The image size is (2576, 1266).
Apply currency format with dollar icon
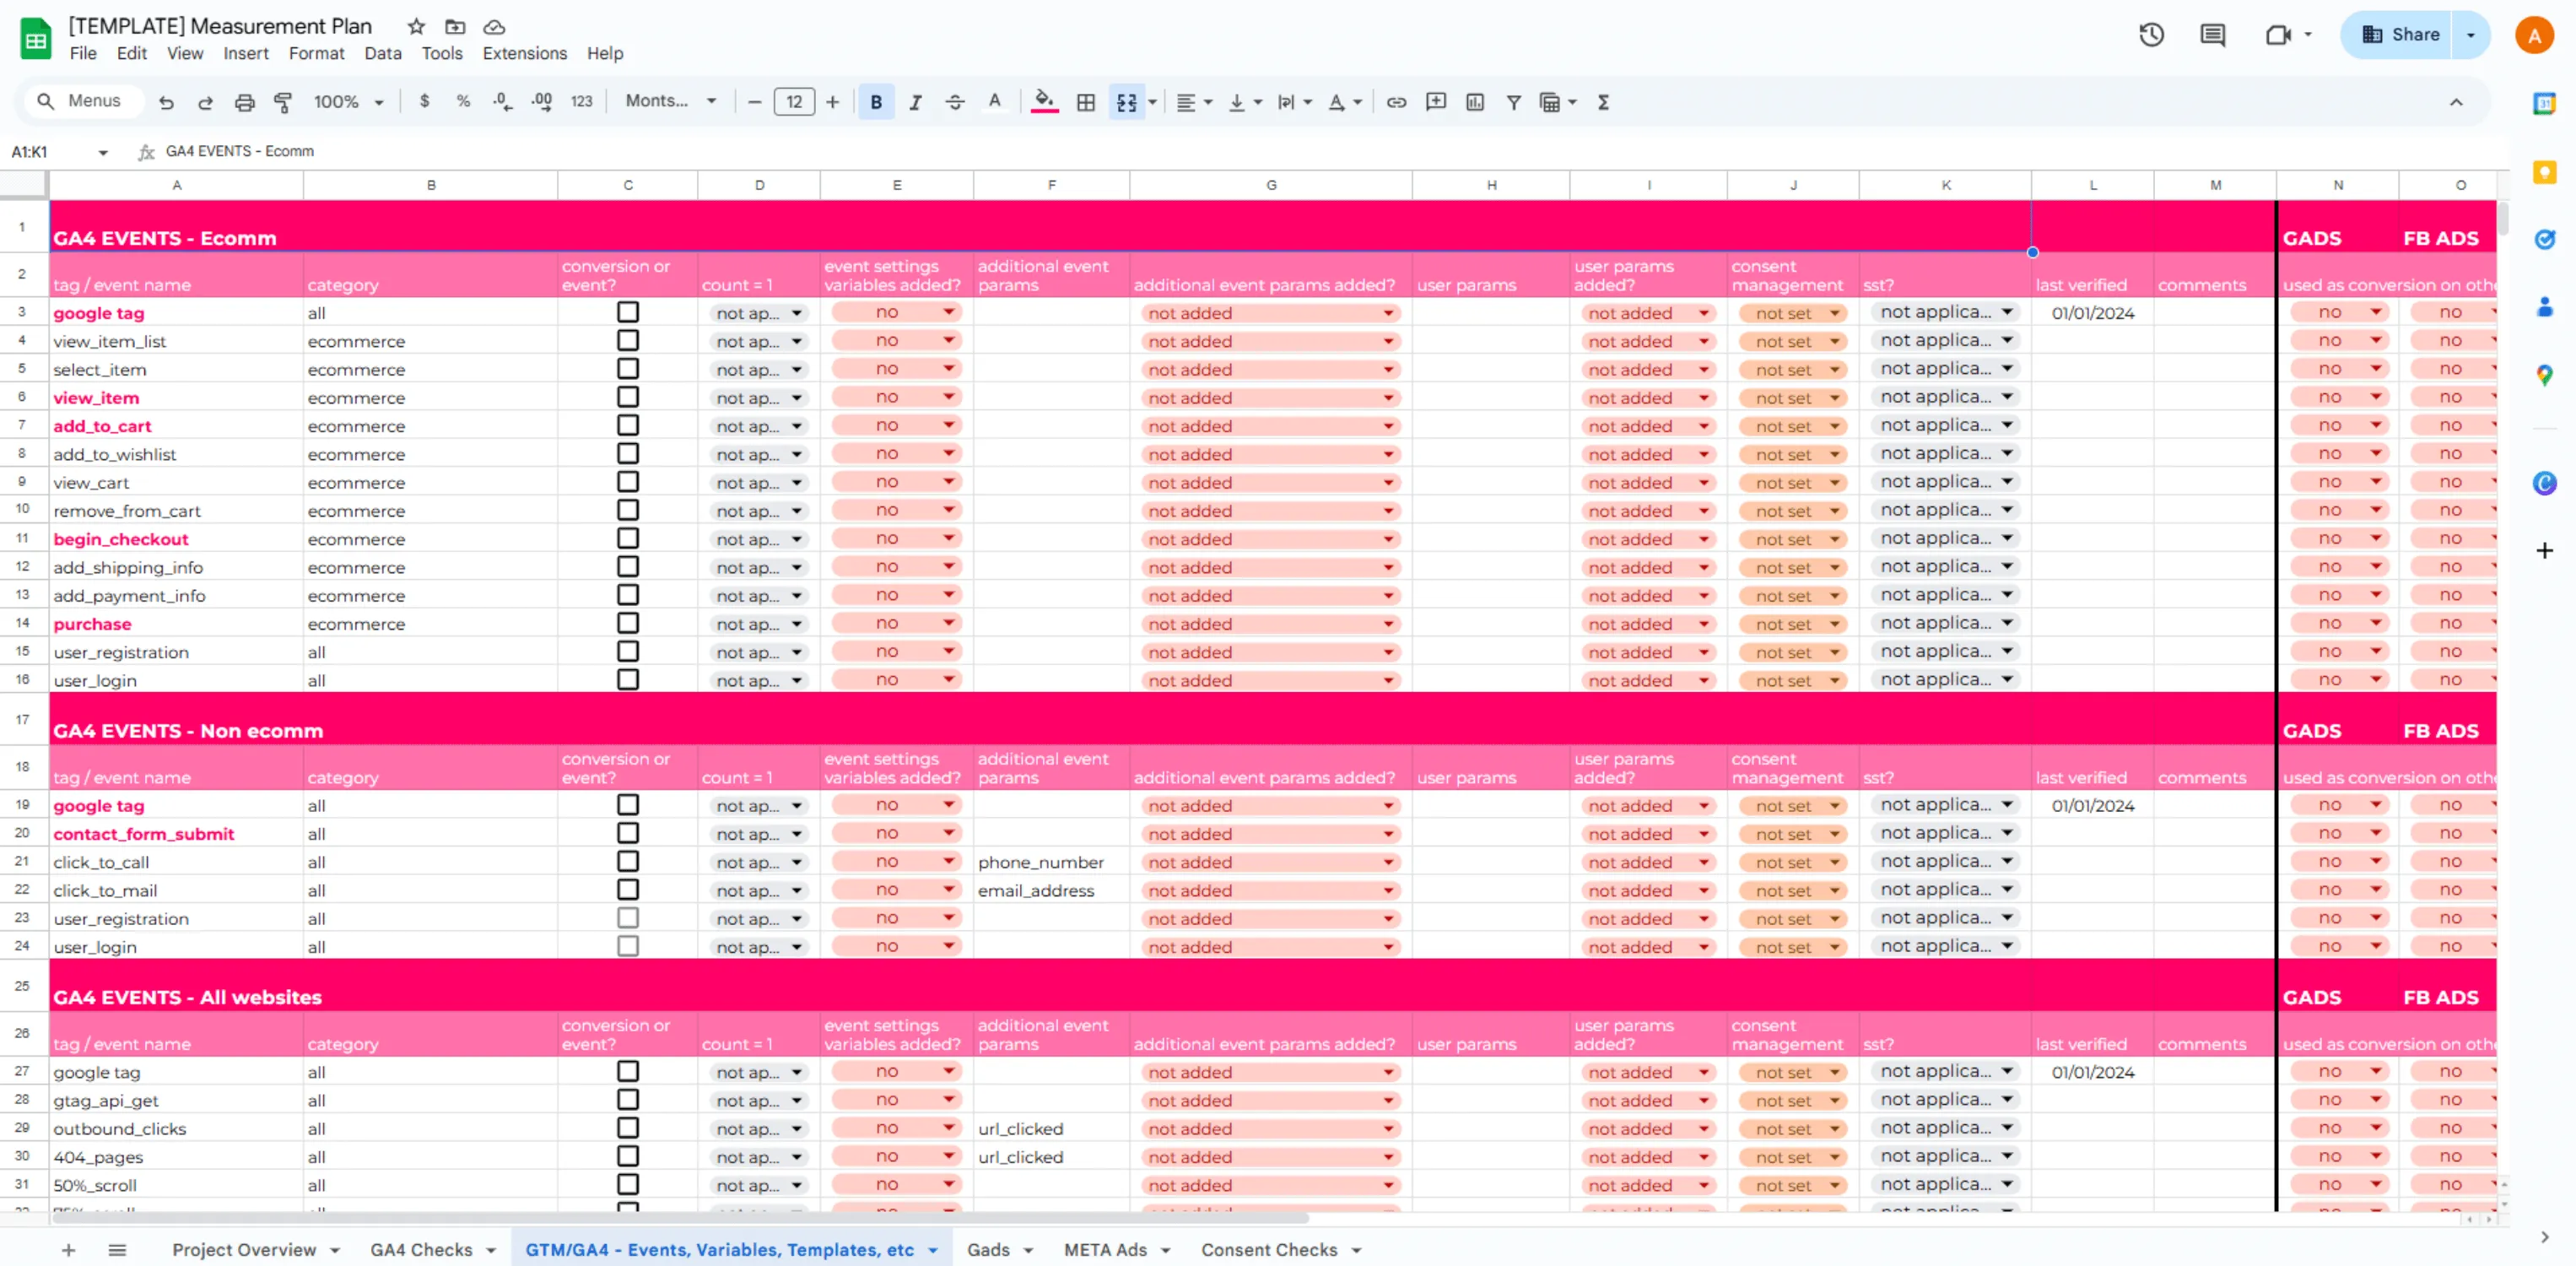(x=424, y=101)
